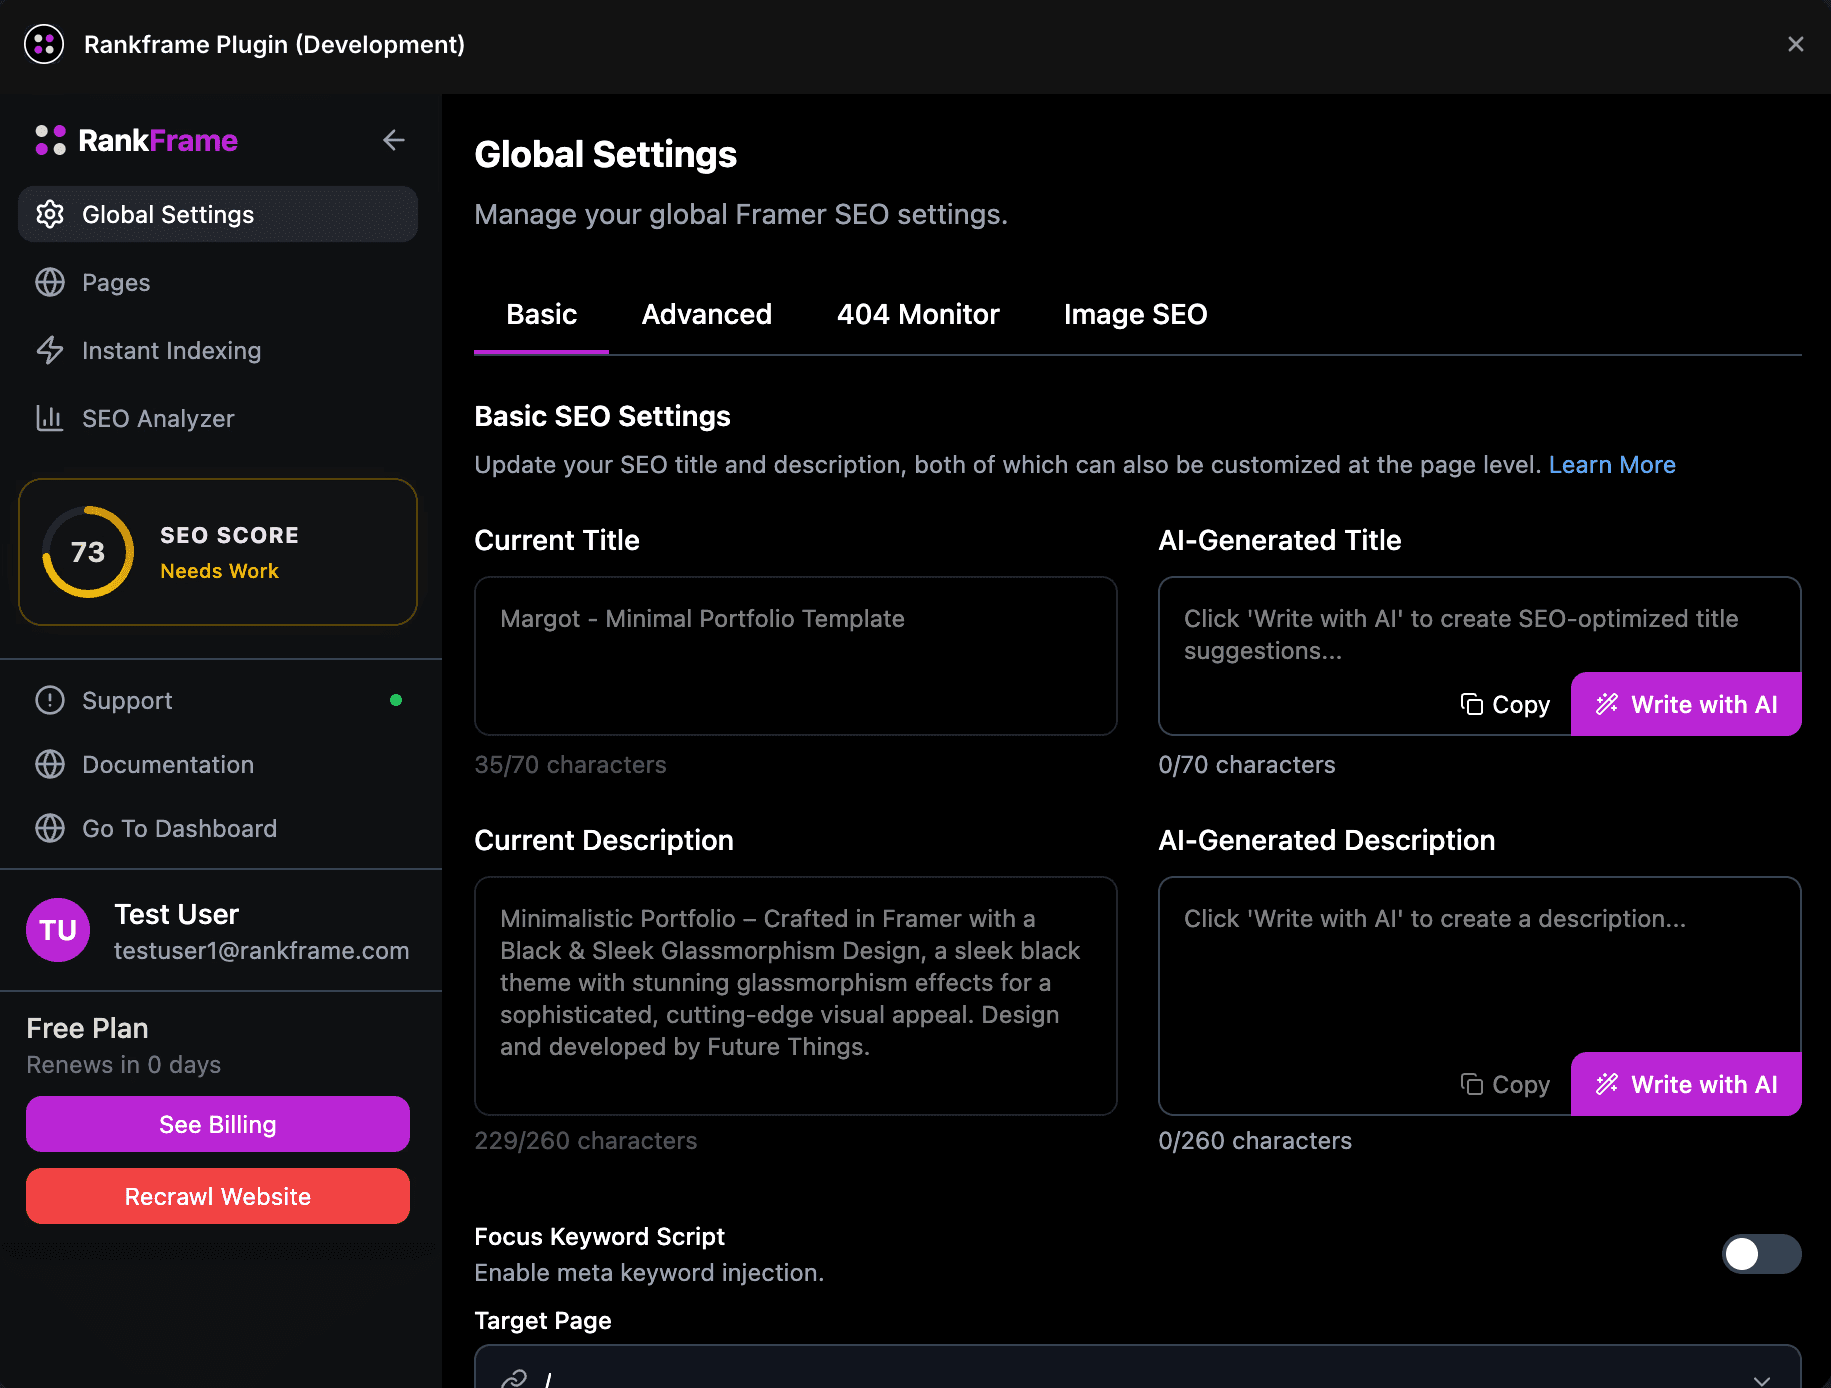Click the Support alert icon

50,700
